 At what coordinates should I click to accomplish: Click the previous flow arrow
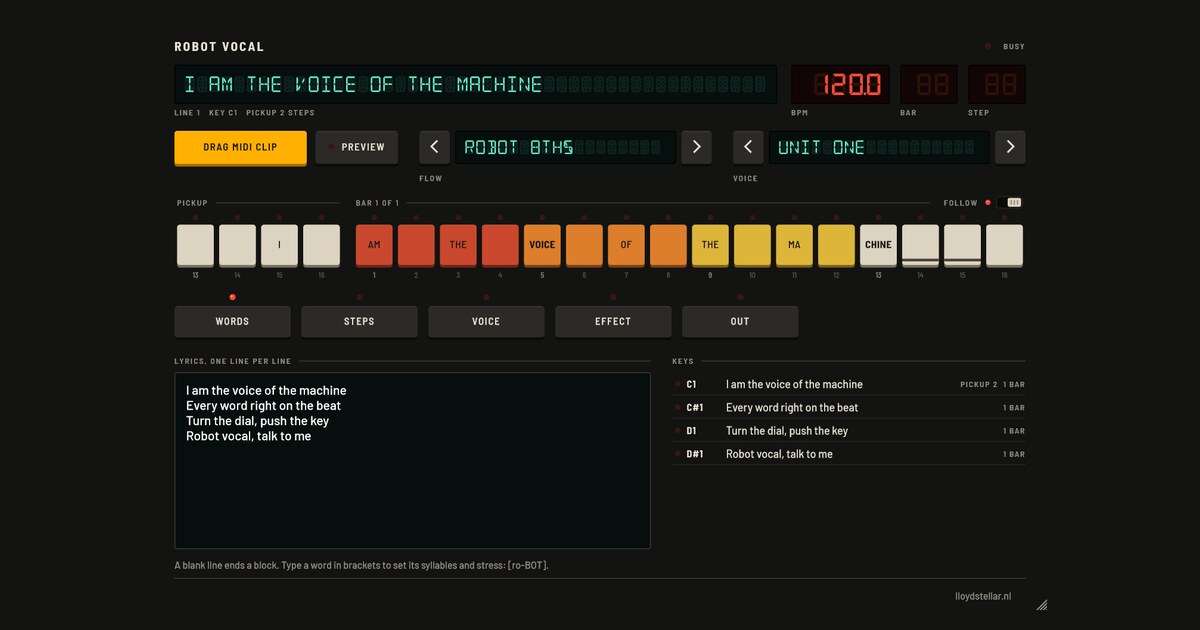click(x=434, y=147)
